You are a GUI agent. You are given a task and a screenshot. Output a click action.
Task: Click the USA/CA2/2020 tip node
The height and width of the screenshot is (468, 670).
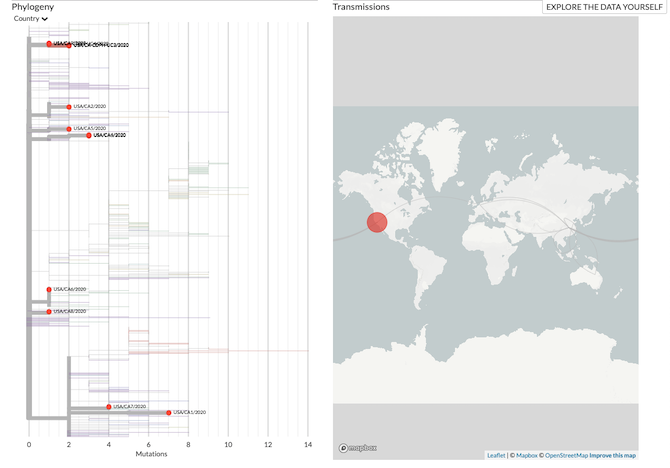(x=69, y=107)
